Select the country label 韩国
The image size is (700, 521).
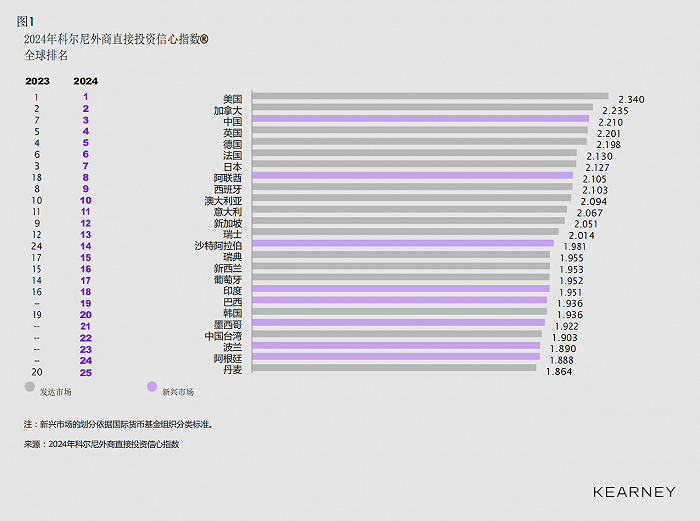point(233,313)
